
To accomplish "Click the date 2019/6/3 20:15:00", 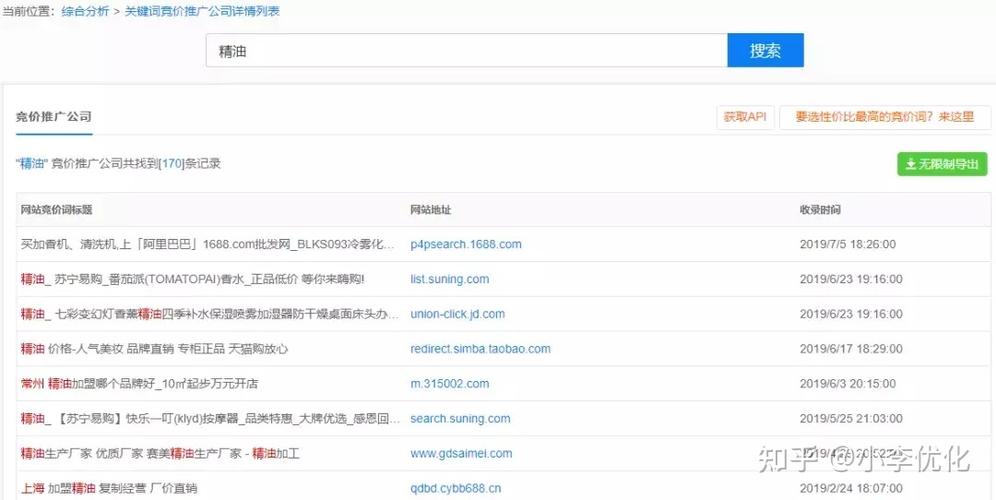I will tap(847, 384).
